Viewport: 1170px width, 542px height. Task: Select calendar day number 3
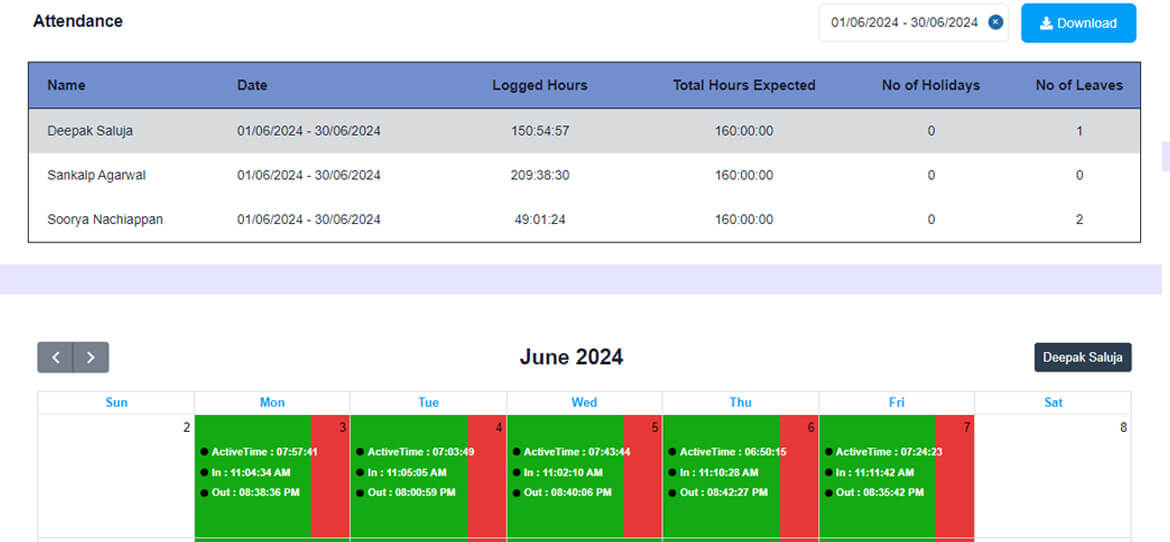pos(342,428)
